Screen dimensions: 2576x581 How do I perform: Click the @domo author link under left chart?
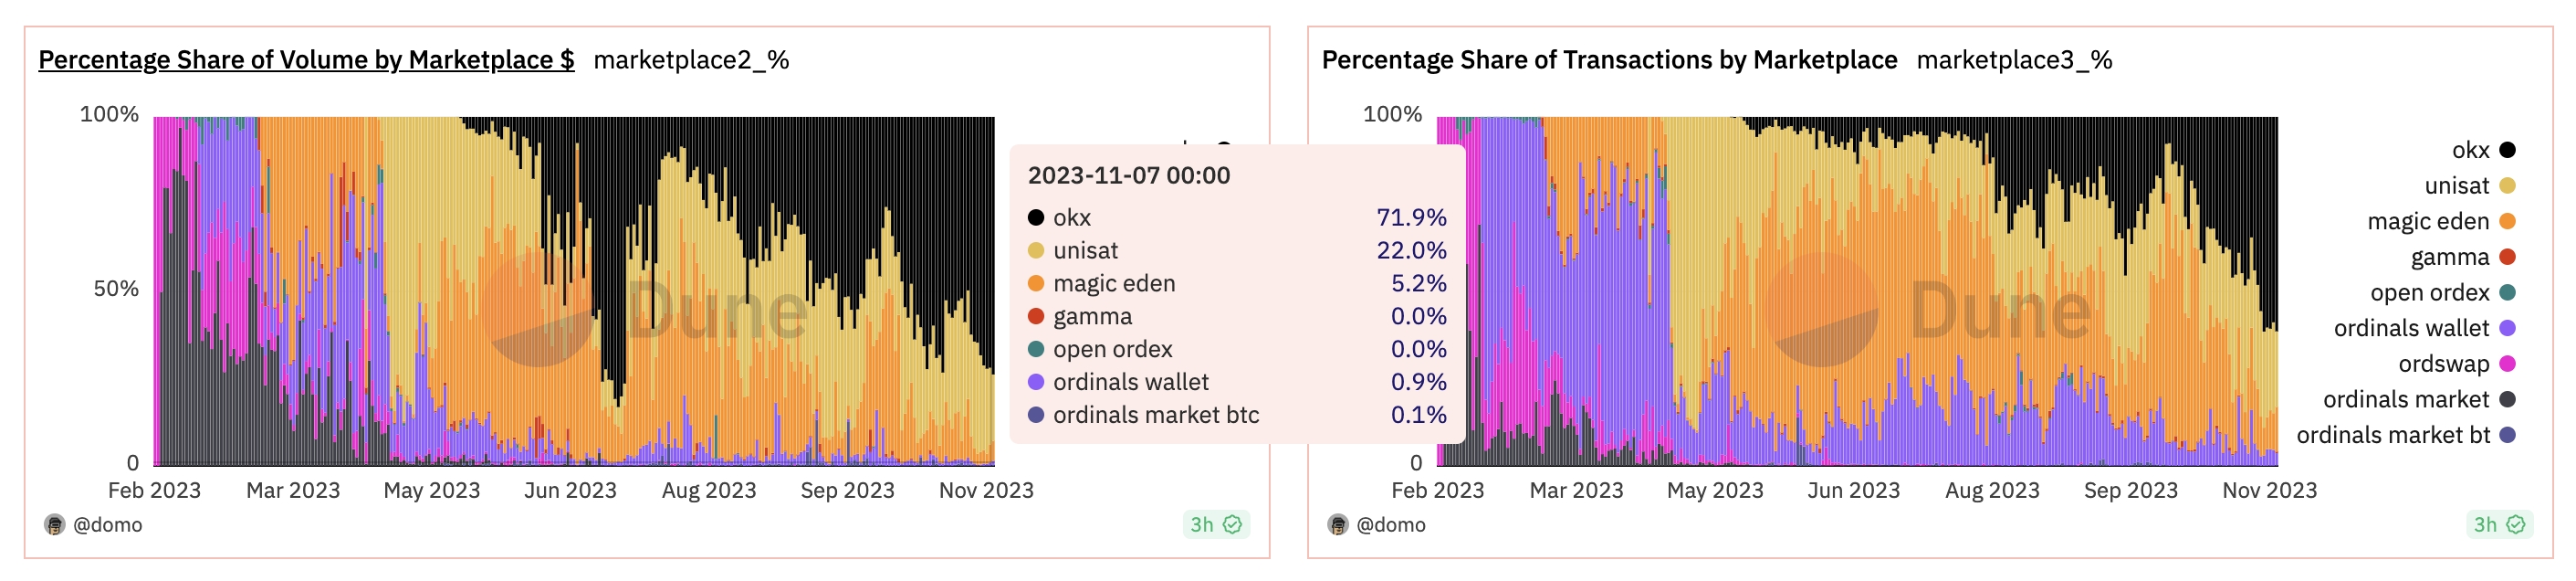click(x=107, y=525)
